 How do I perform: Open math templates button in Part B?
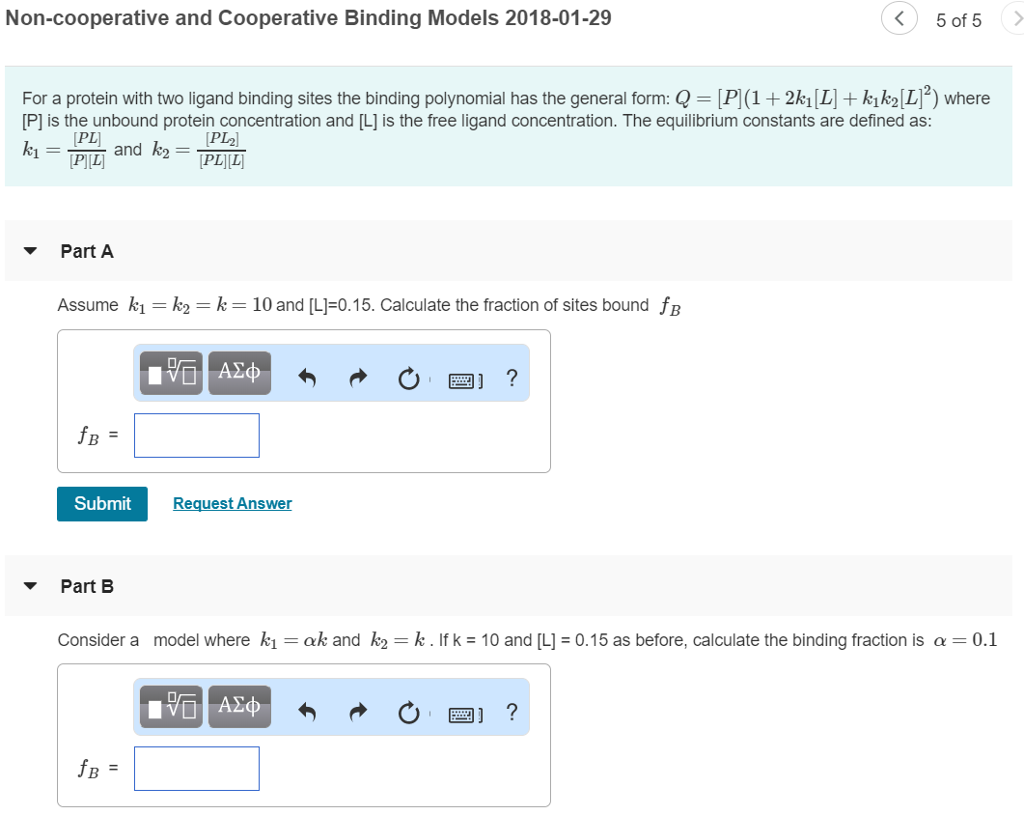coord(172,709)
